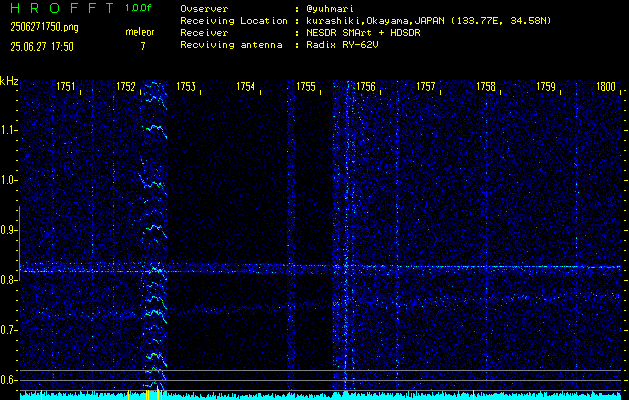
Task: Click the 1756 time axis label
Action: pos(366,86)
